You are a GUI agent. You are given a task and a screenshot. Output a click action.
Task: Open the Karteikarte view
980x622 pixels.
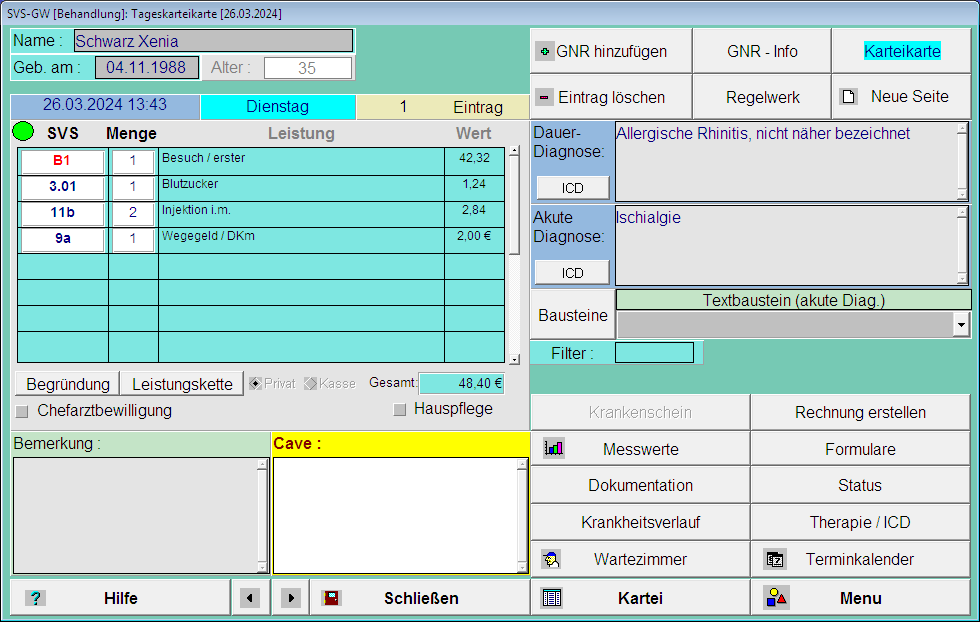(x=901, y=51)
